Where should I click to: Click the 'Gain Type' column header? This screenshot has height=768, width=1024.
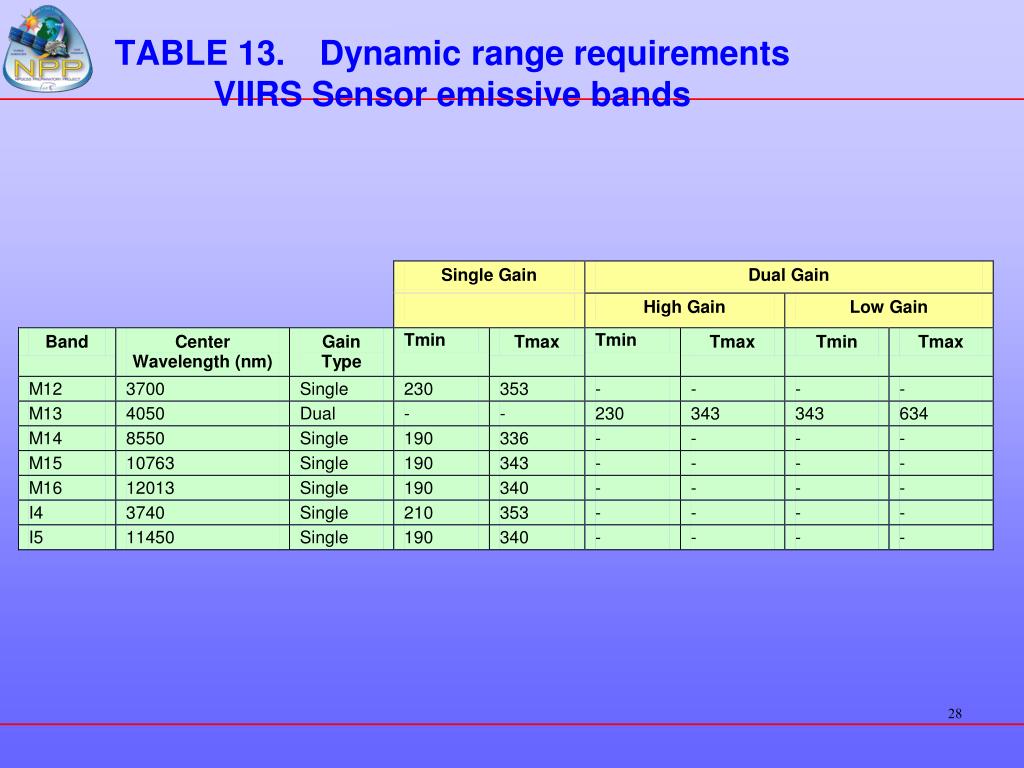[x=341, y=351]
